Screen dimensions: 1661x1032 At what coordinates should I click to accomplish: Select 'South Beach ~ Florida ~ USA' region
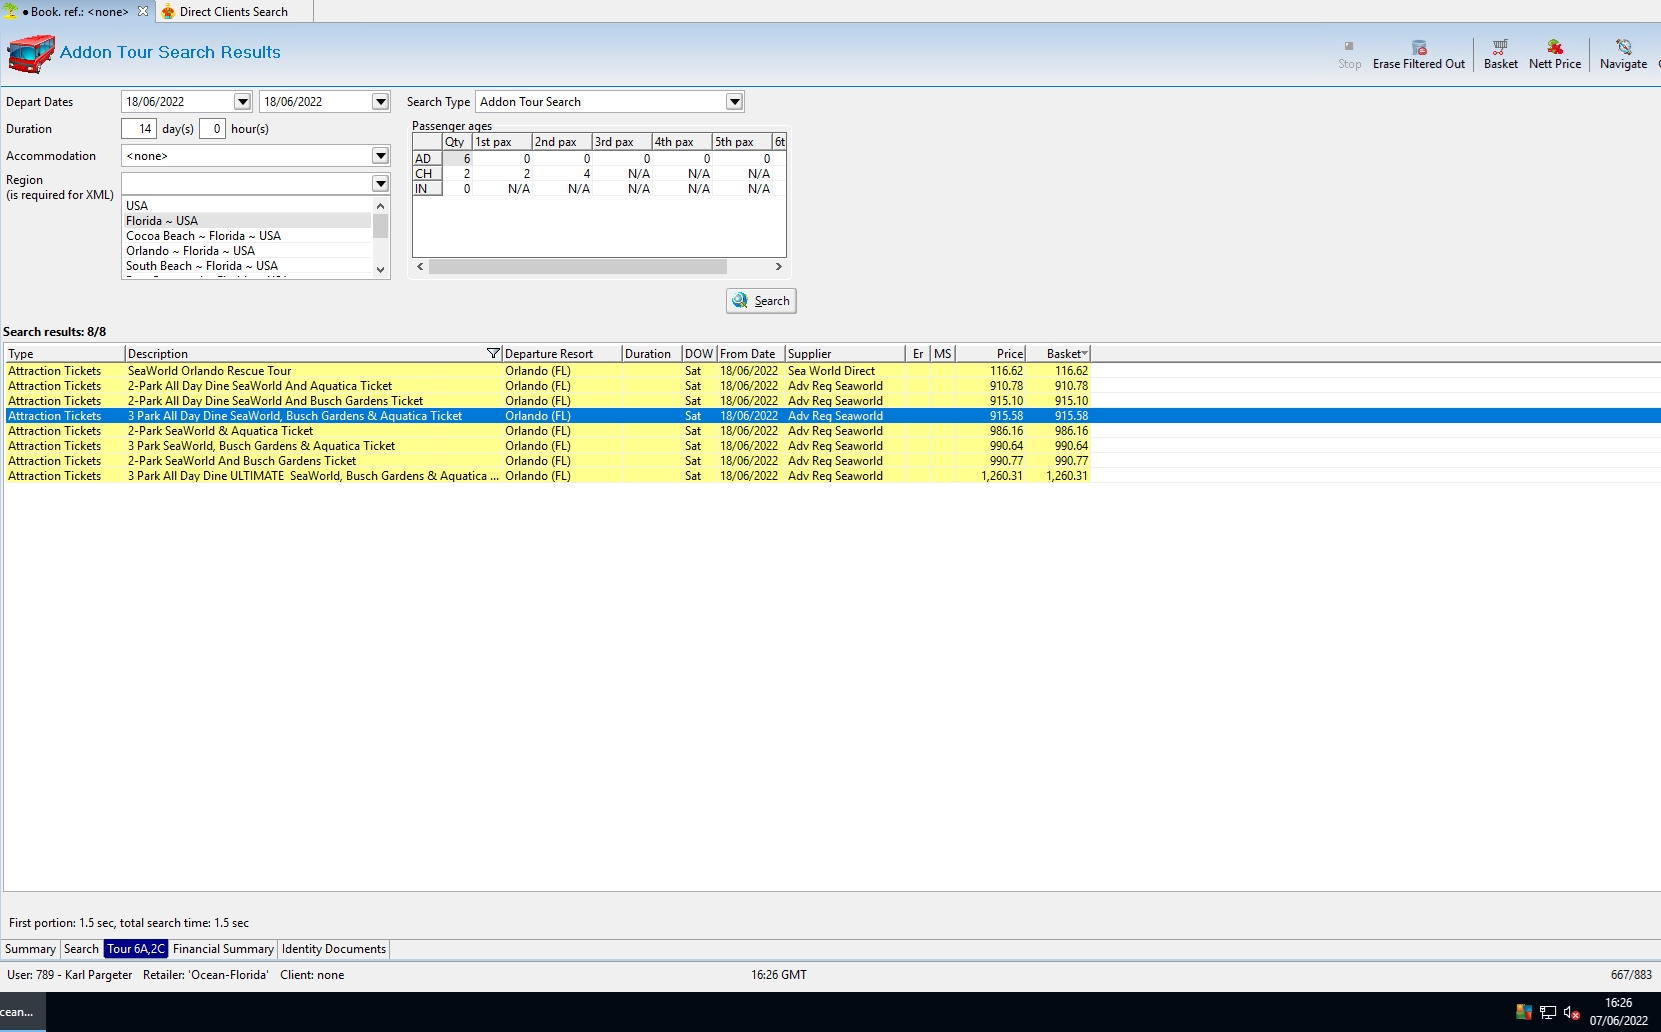pyautogui.click(x=247, y=266)
